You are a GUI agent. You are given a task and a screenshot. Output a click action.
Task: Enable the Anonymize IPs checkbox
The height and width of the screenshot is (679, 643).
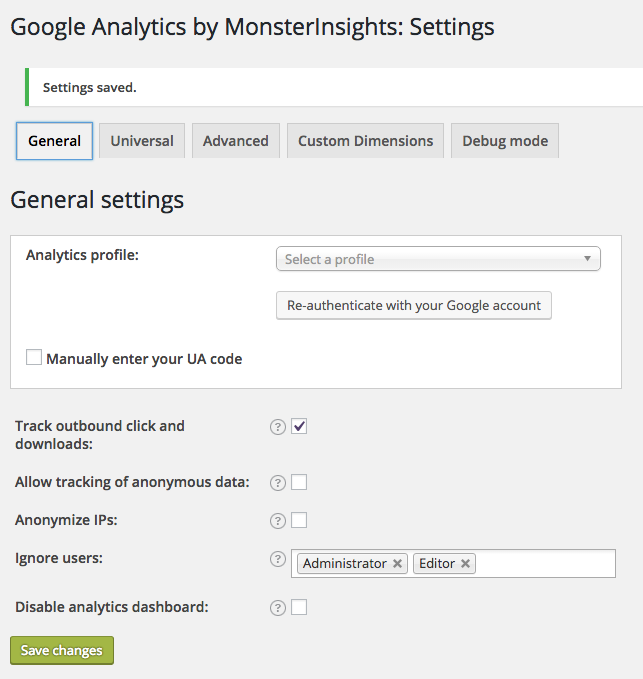tap(299, 520)
